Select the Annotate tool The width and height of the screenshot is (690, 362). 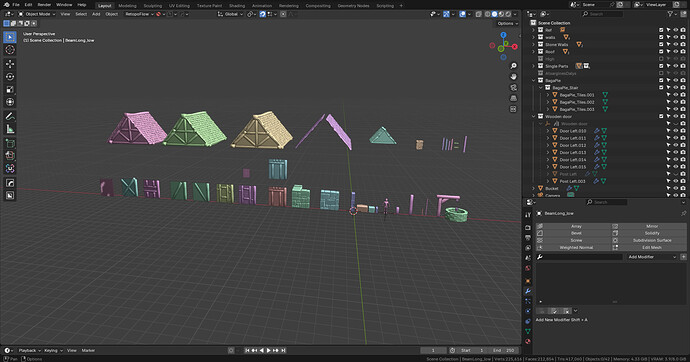coord(10,116)
